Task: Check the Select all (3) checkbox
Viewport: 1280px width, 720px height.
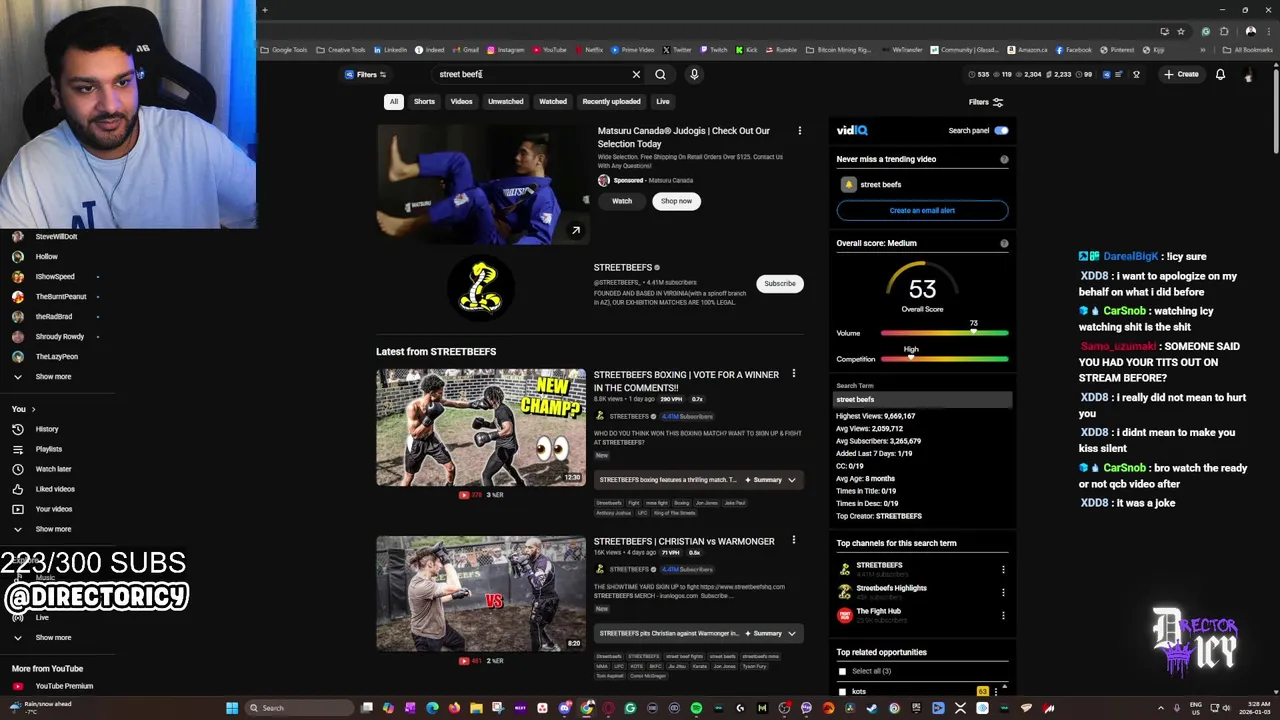Action: (x=842, y=671)
